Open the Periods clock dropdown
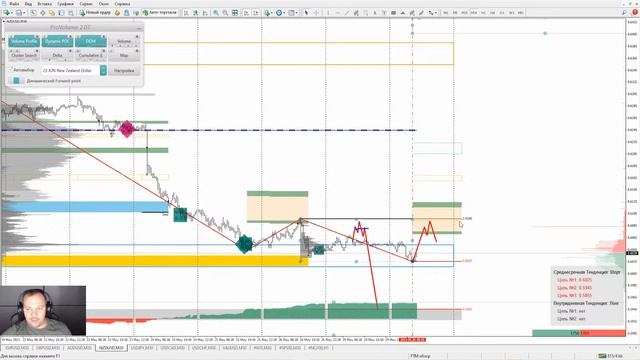640x360 pixels. pyautogui.click(x=280, y=13)
